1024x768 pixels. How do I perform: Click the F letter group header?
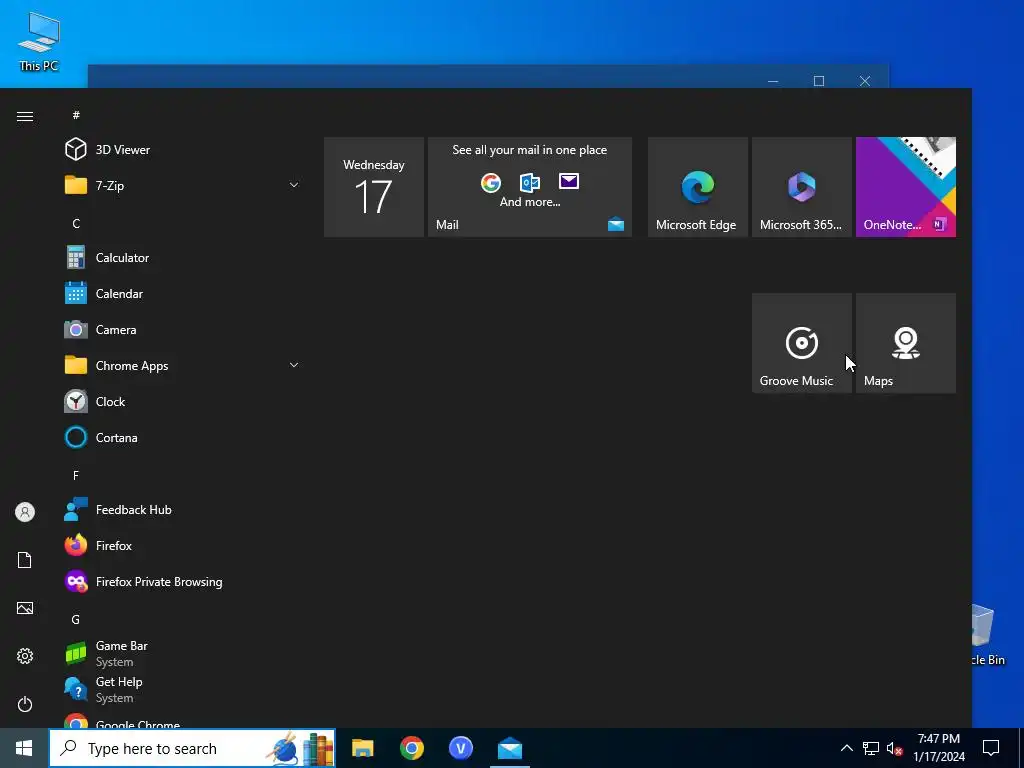click(76, 475)
